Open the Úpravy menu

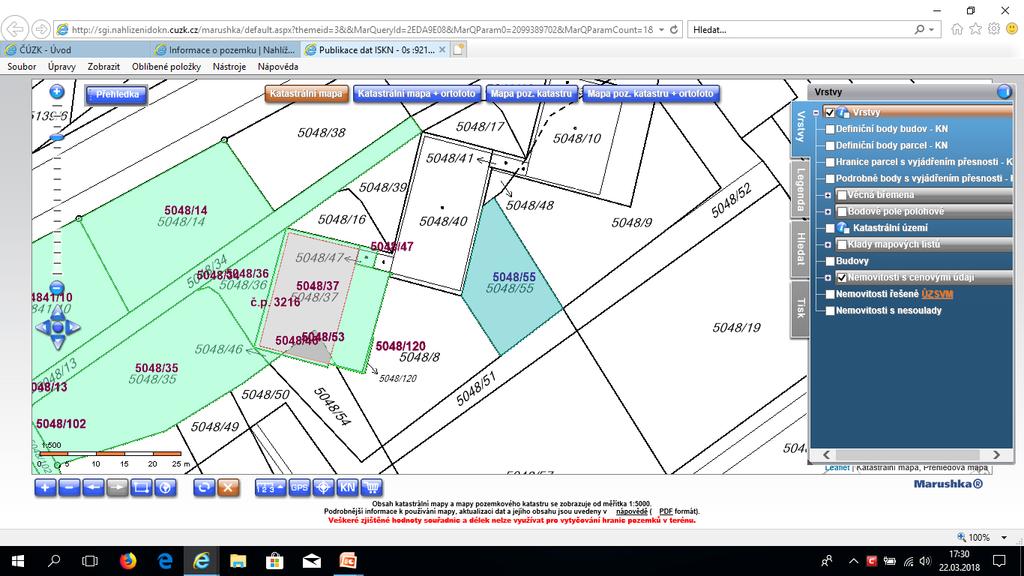(x=61, y=67)
